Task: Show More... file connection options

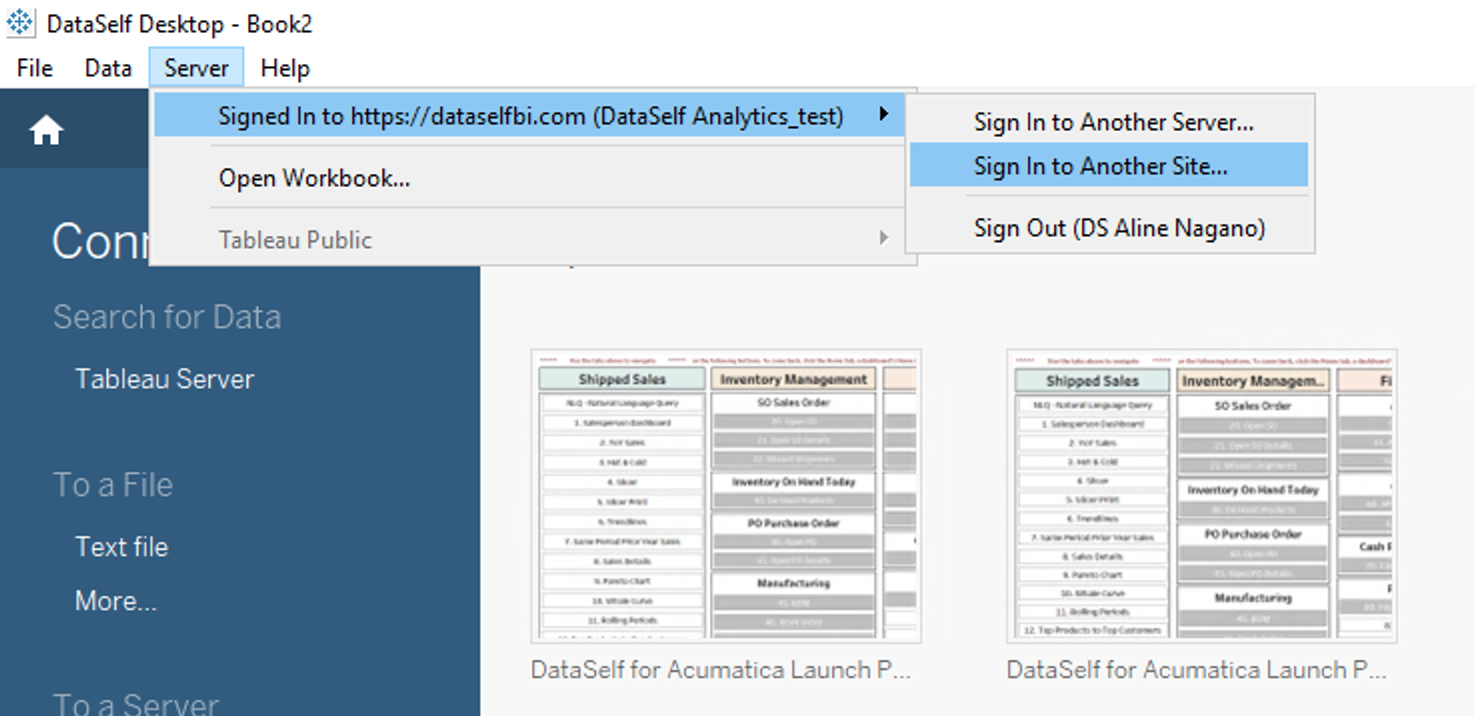Action: 115,601
